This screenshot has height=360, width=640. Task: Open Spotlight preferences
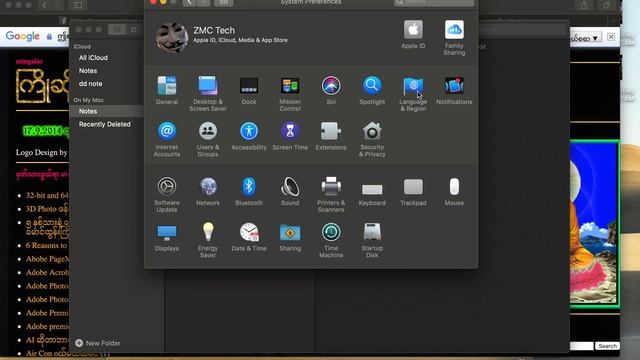tap(372, 90)
